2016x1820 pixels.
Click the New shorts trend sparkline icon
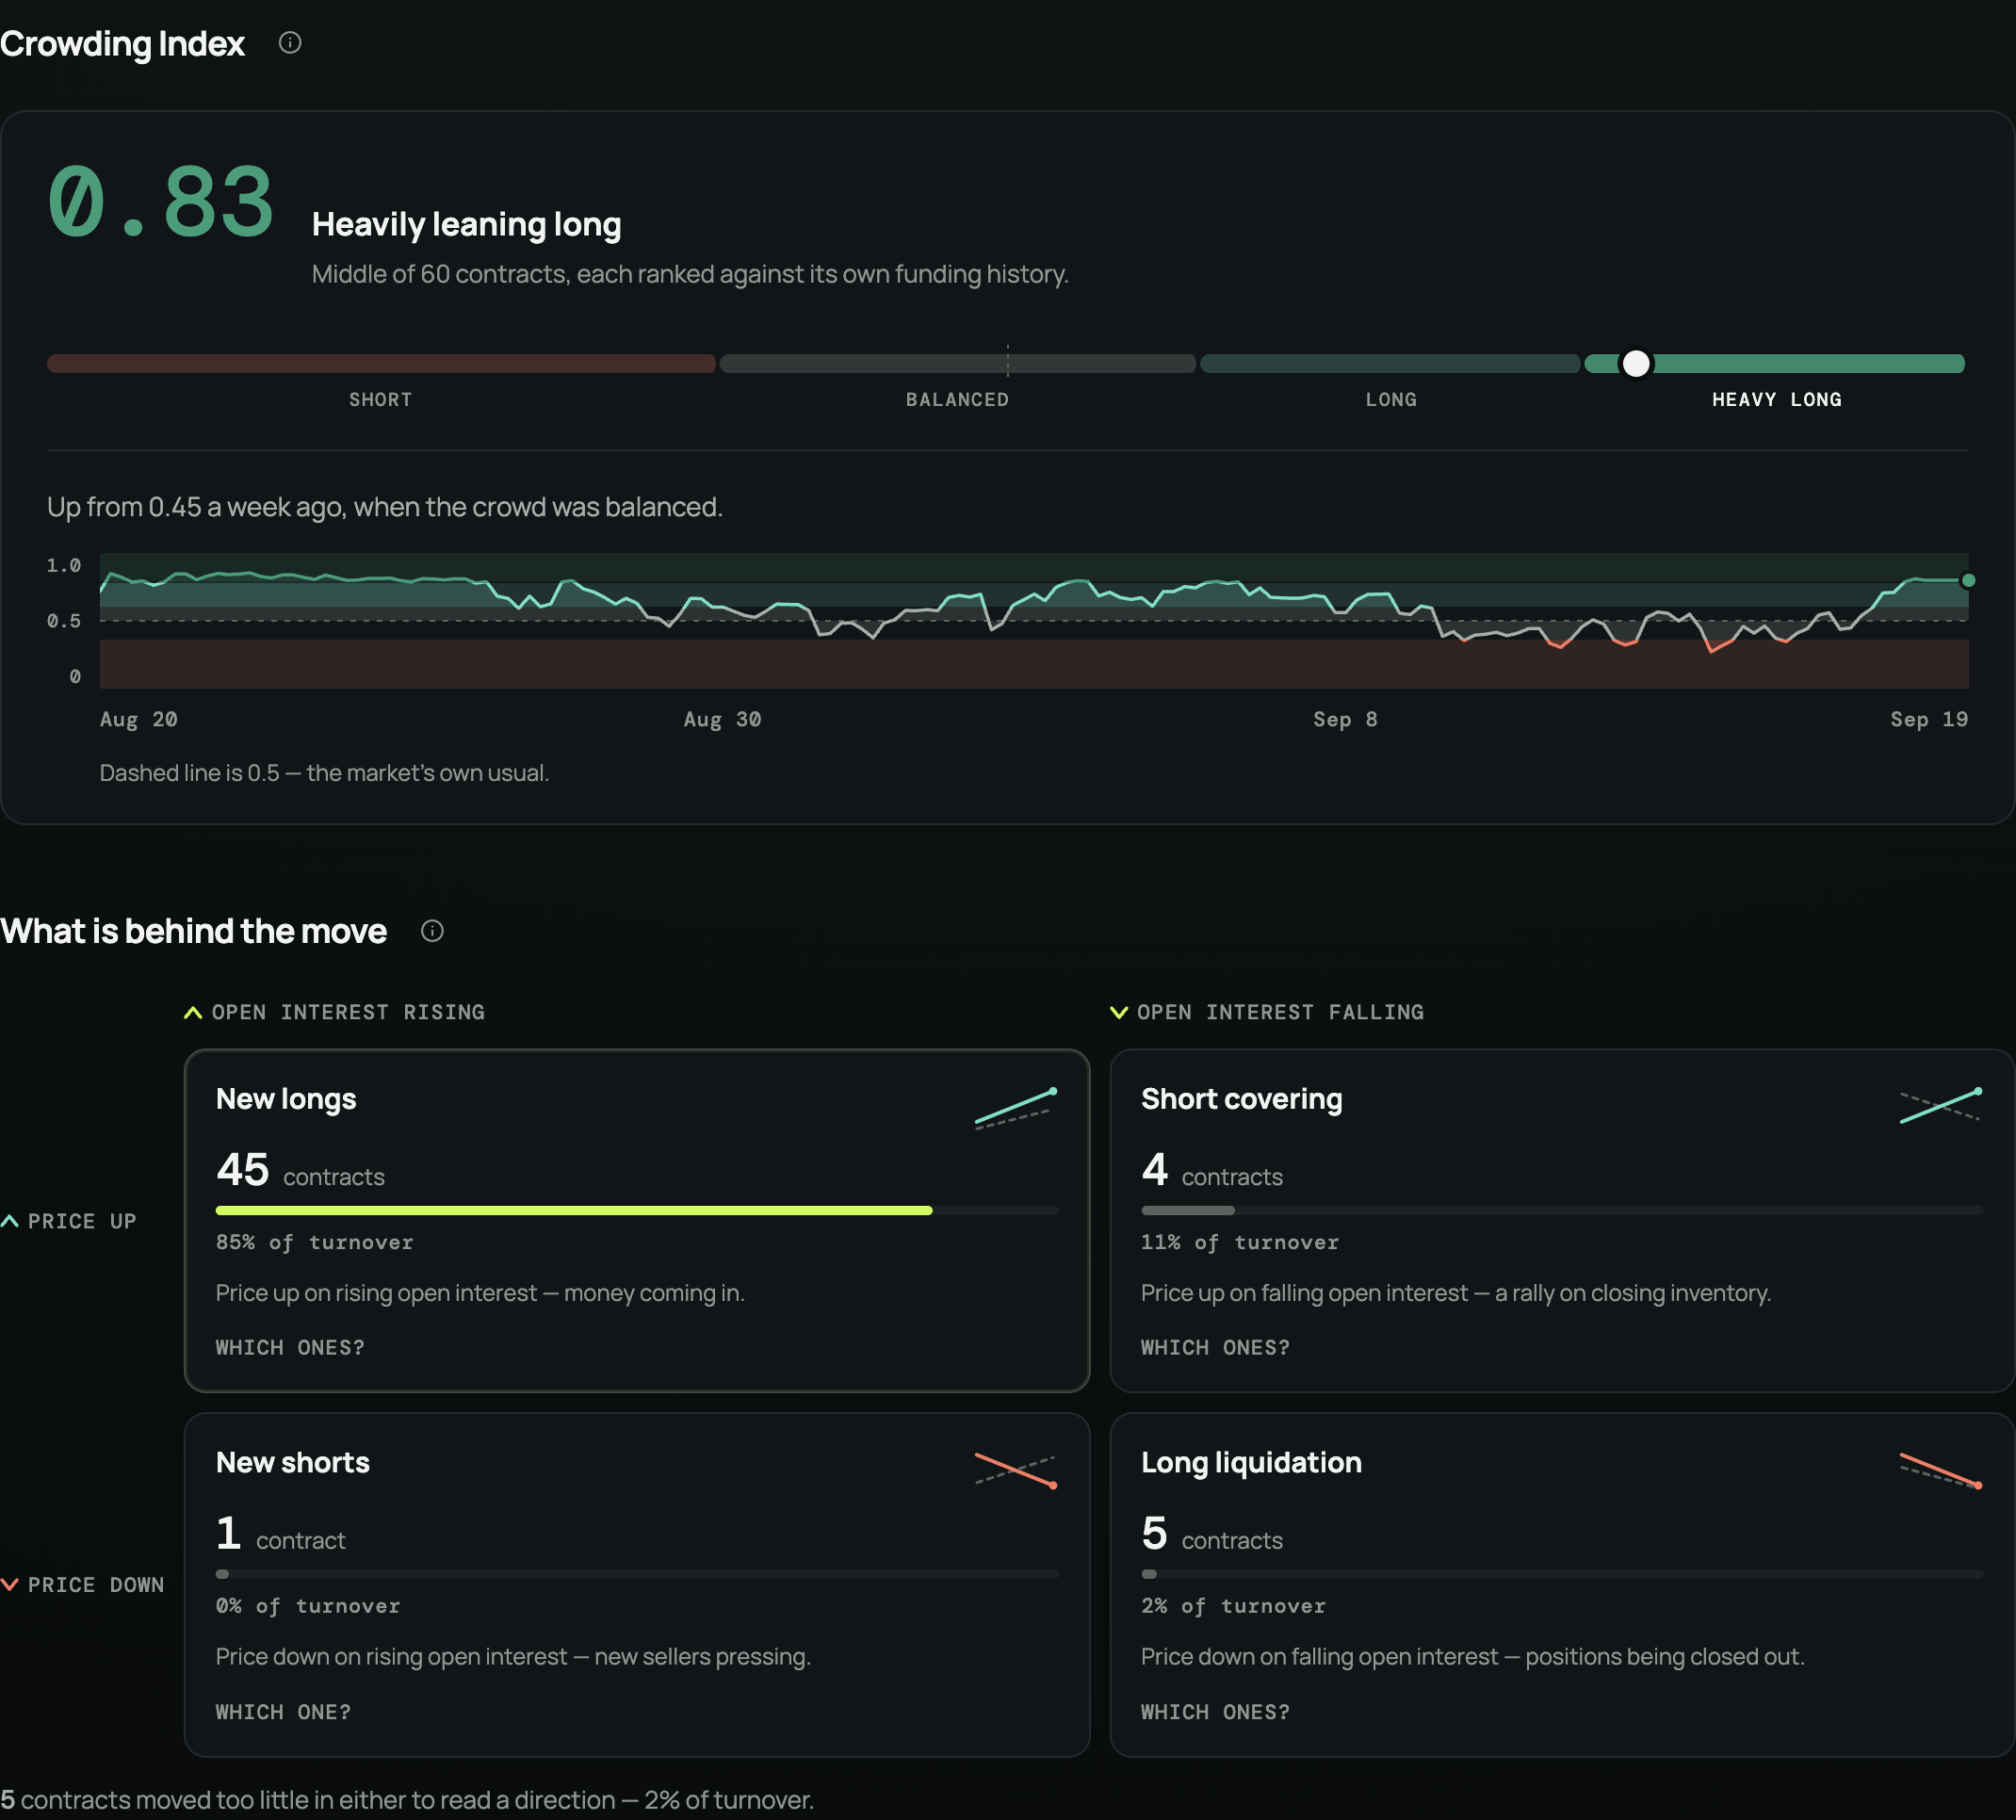(1016, 1470)
